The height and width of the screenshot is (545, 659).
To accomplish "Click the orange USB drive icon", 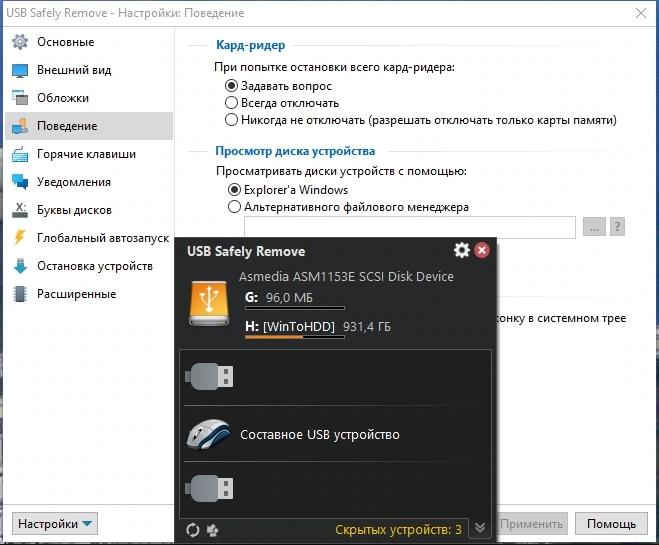I will [209, 303].
